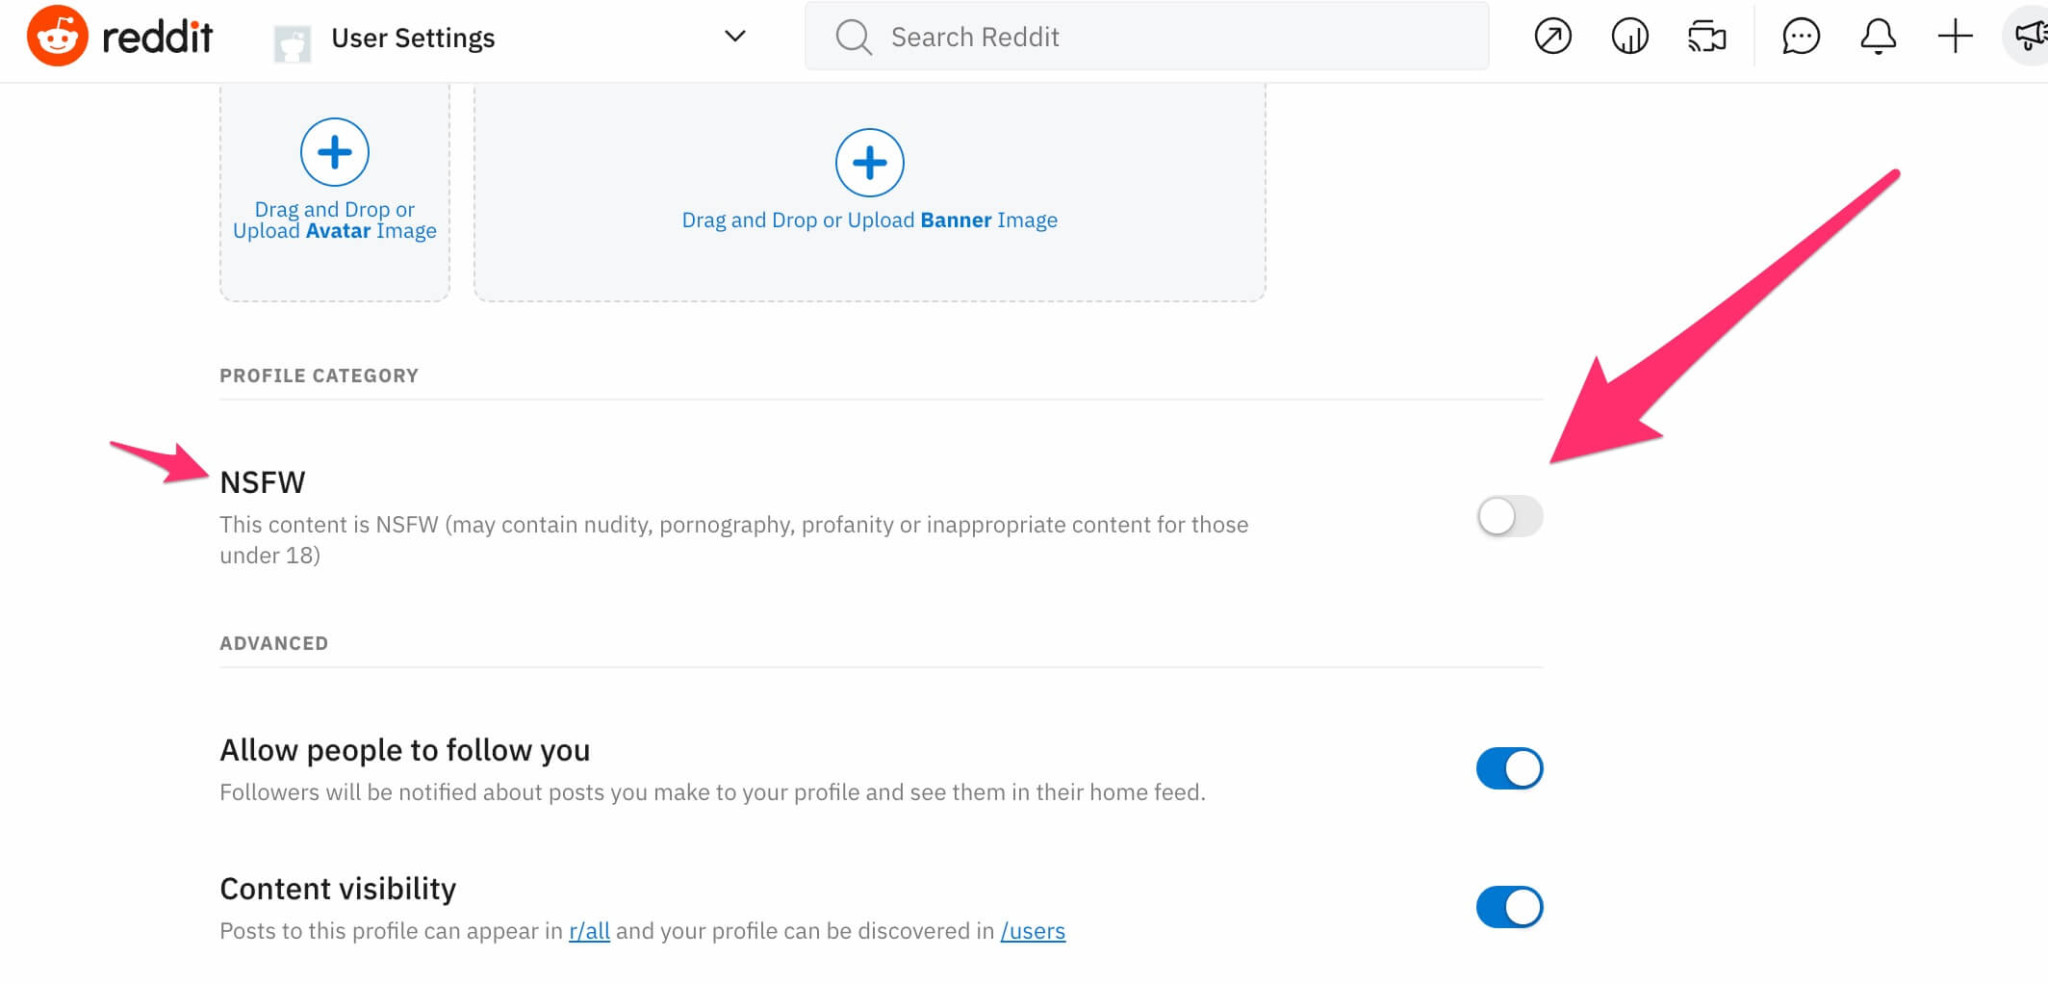Enable the NSFW profile toggle
Image resolution: width=2048 pixels, height=984 pixels.
[x=1509, y=517]
